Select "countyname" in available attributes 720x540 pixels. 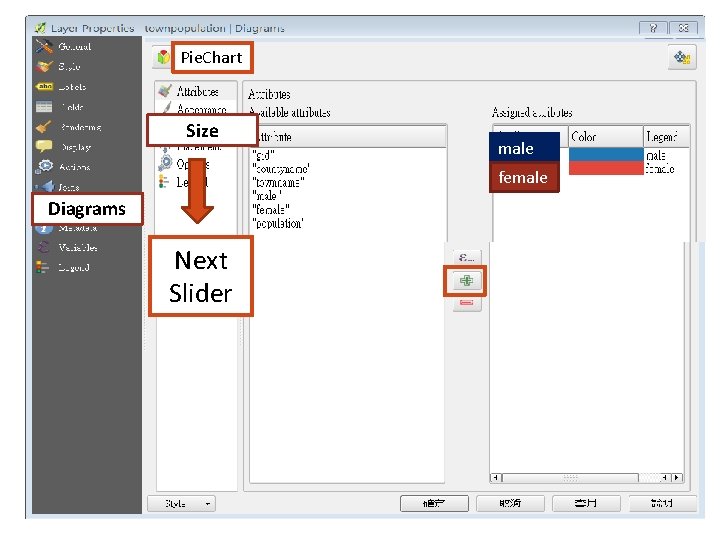coord(281,169)
